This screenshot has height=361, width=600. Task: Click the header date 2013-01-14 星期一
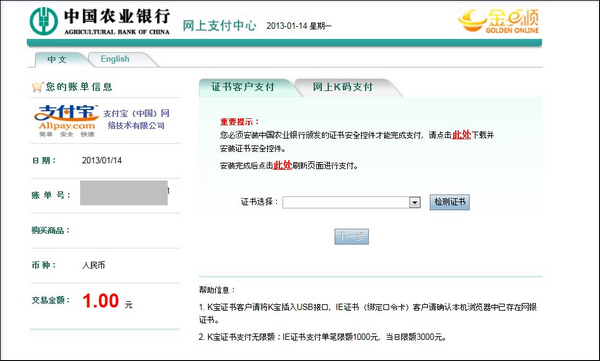point(299,26)
